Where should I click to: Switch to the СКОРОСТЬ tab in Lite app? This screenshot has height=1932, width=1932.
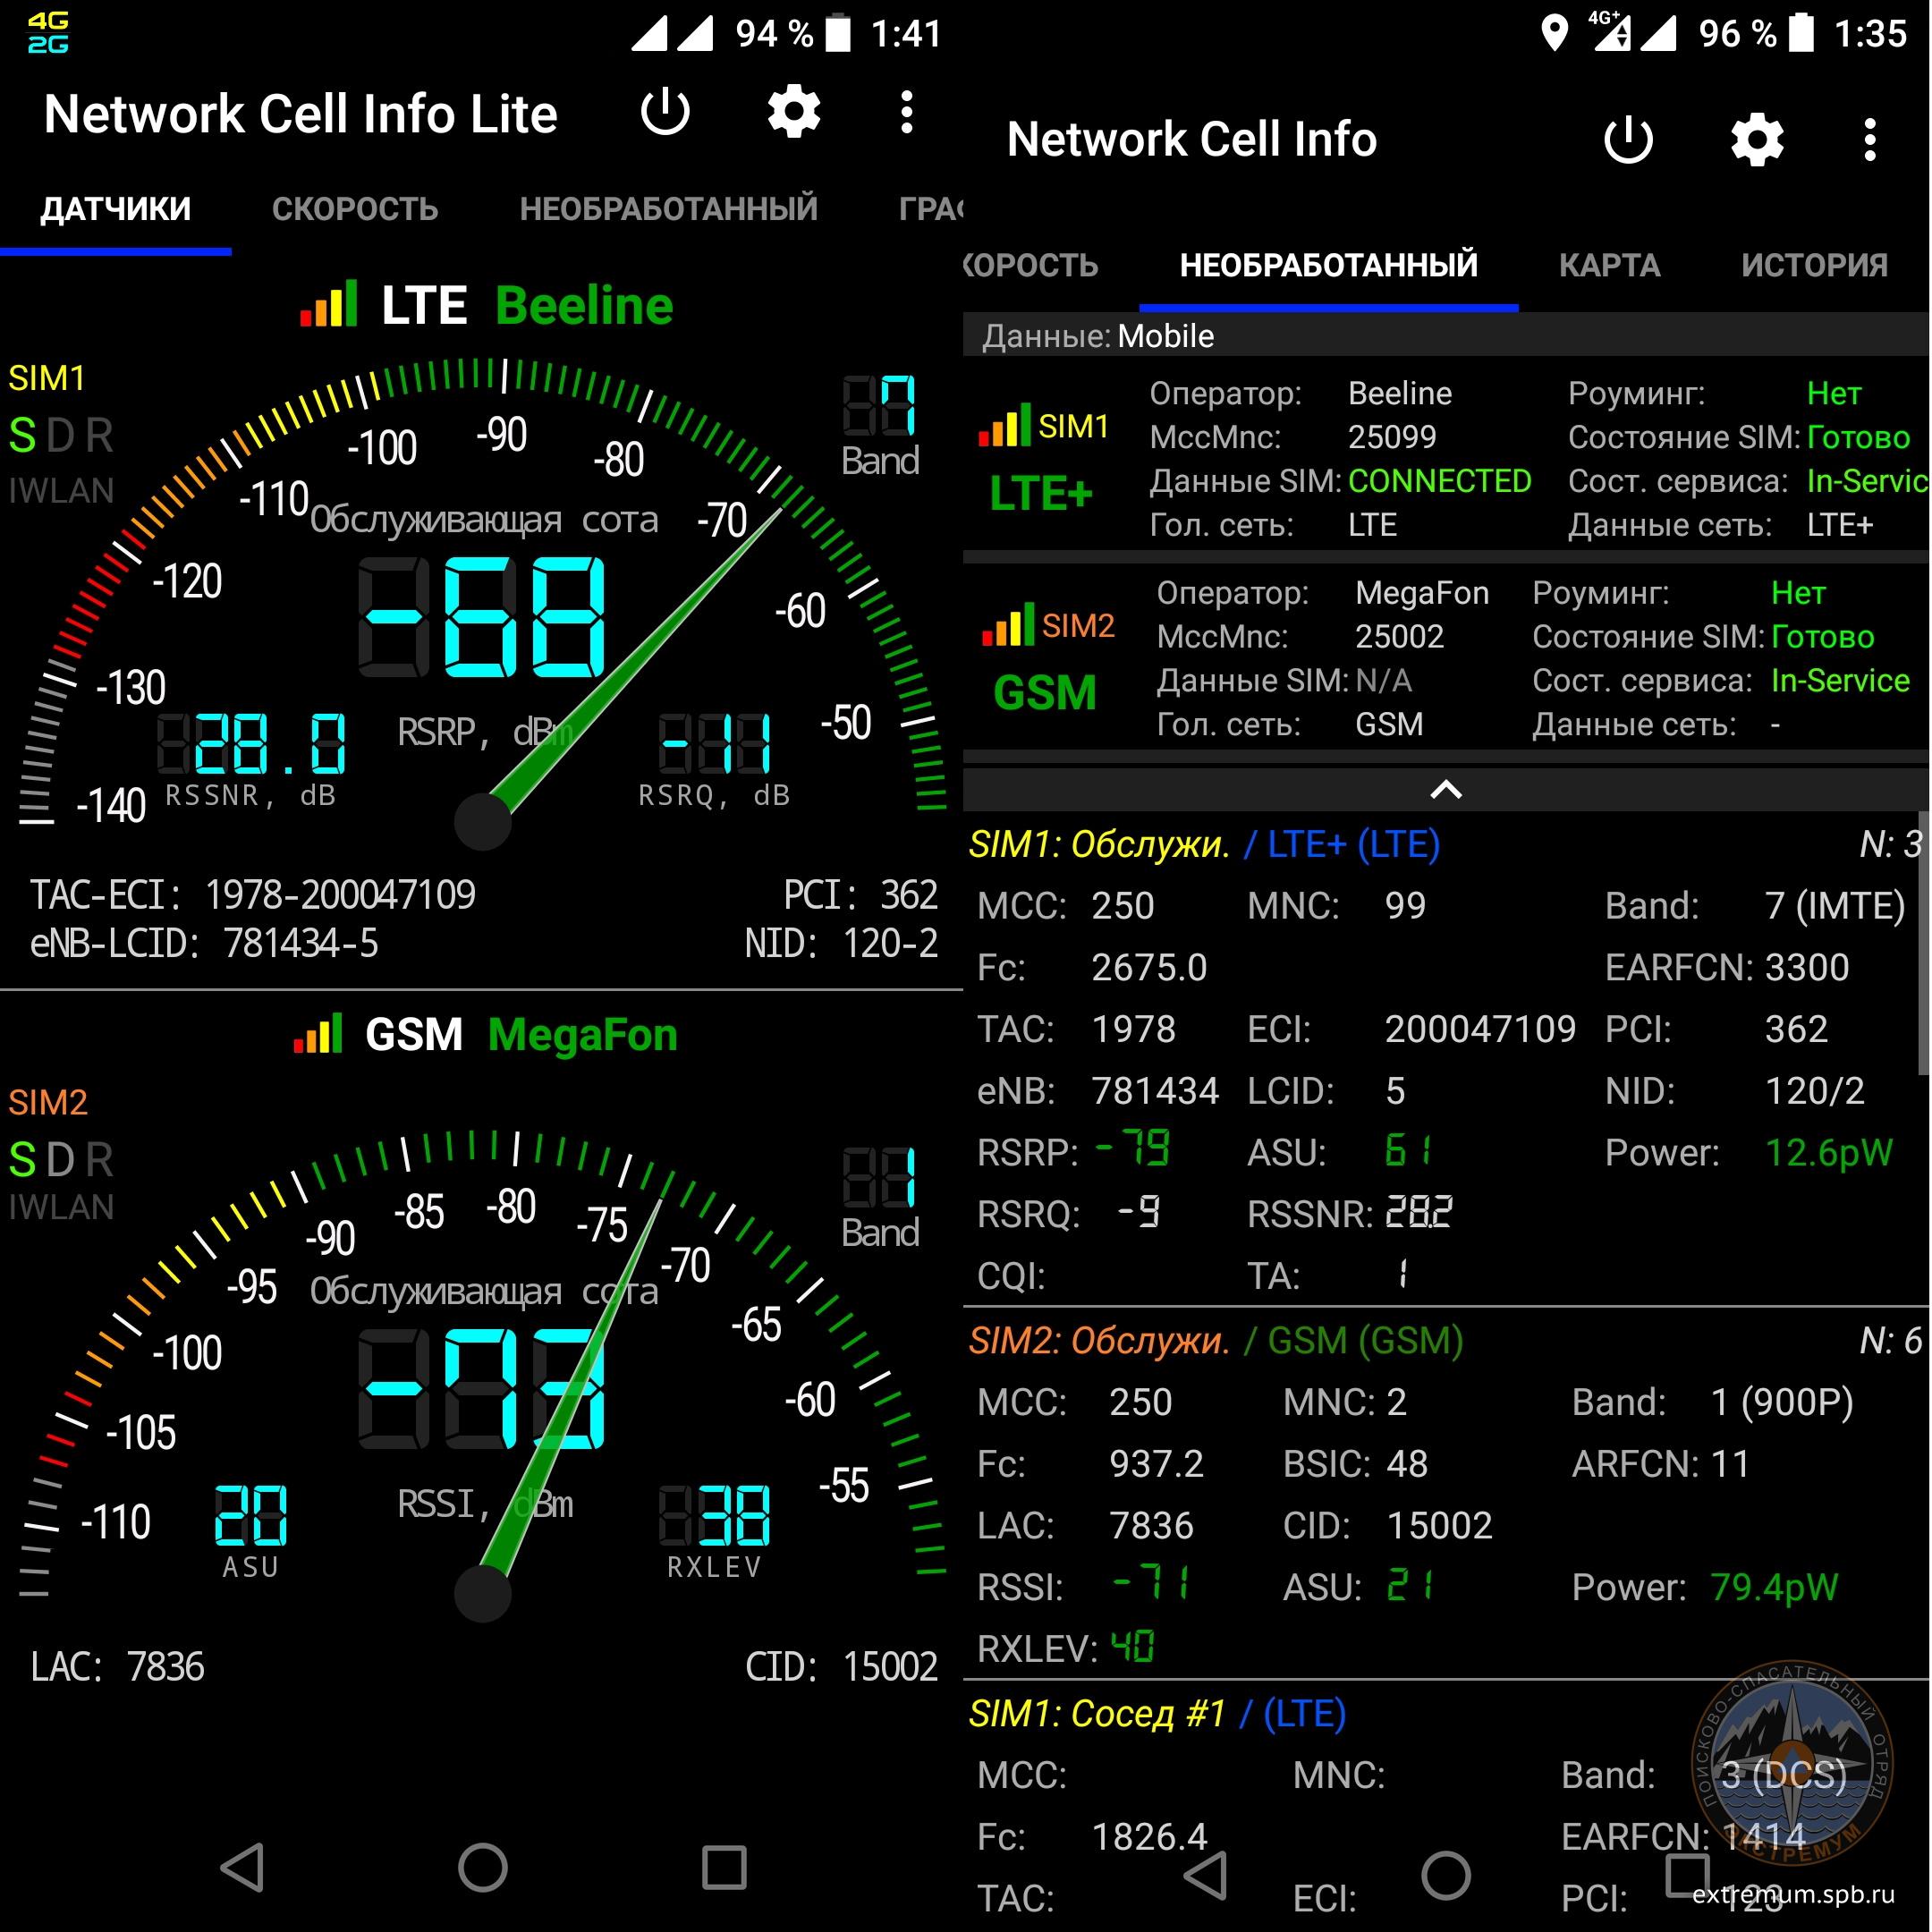[355, 208]
